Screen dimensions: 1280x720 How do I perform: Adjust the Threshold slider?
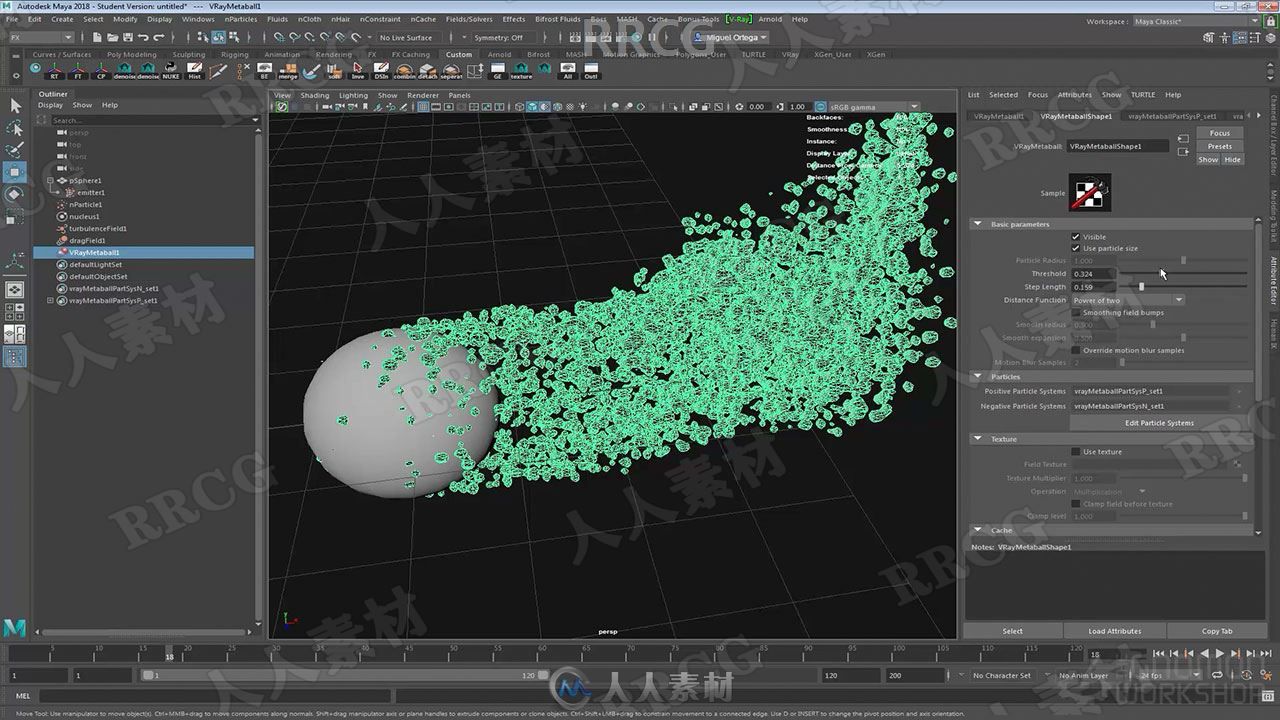coord(1183,273)
